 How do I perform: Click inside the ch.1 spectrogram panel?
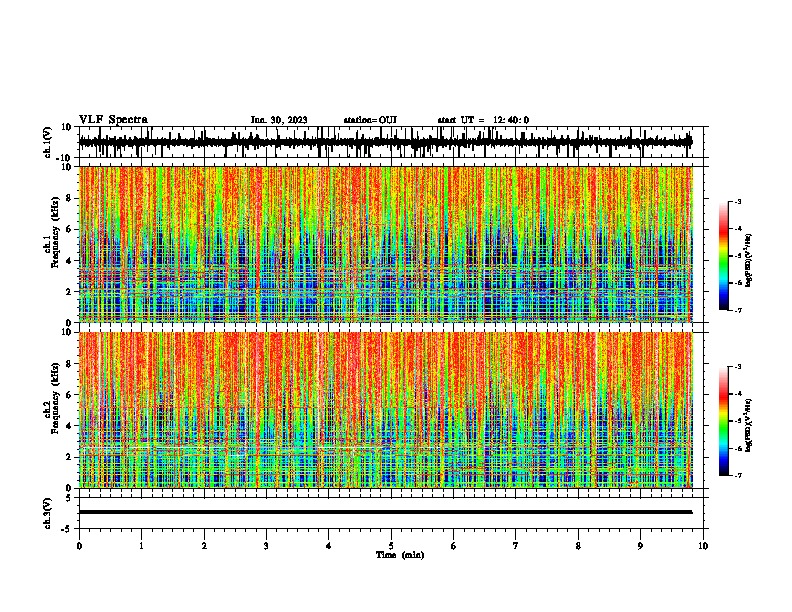coord(385,244)
